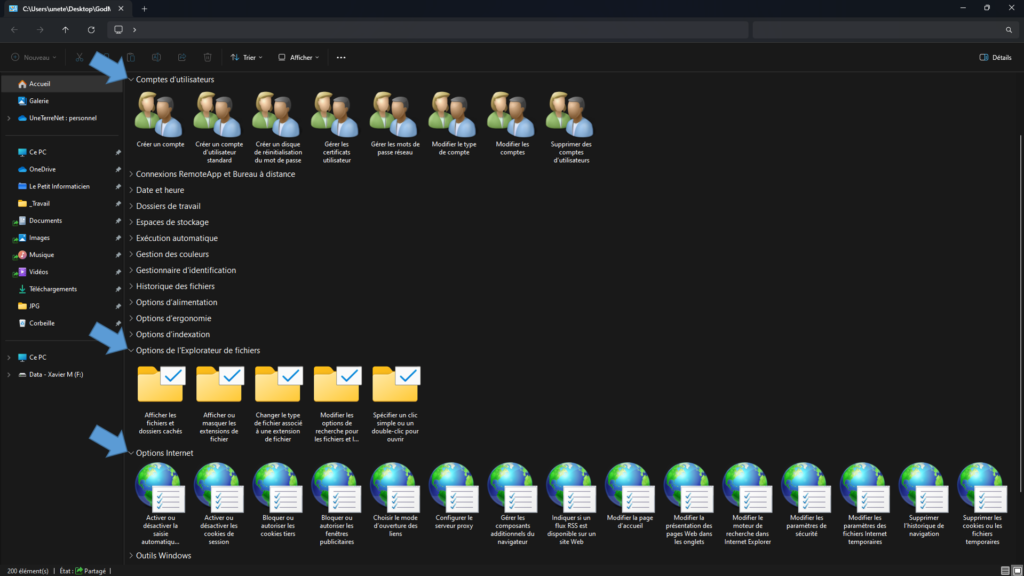The height and width of the screenshot is (576, 1024).
Task: Click the back navigation arrow
Action: (x=14, y=31)
